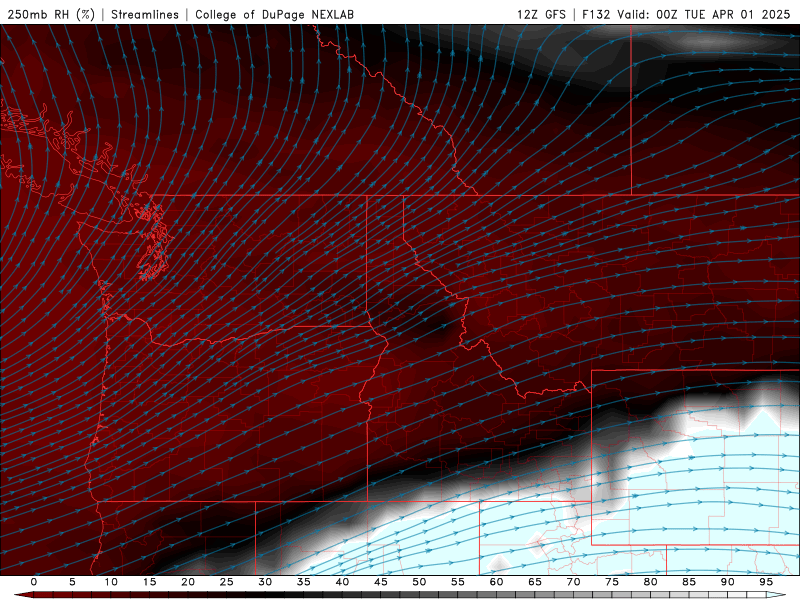The width and height of the screenshot is (800, 600).
Task: Click the colorbar label '0'
Action: [x=34, y=582]
